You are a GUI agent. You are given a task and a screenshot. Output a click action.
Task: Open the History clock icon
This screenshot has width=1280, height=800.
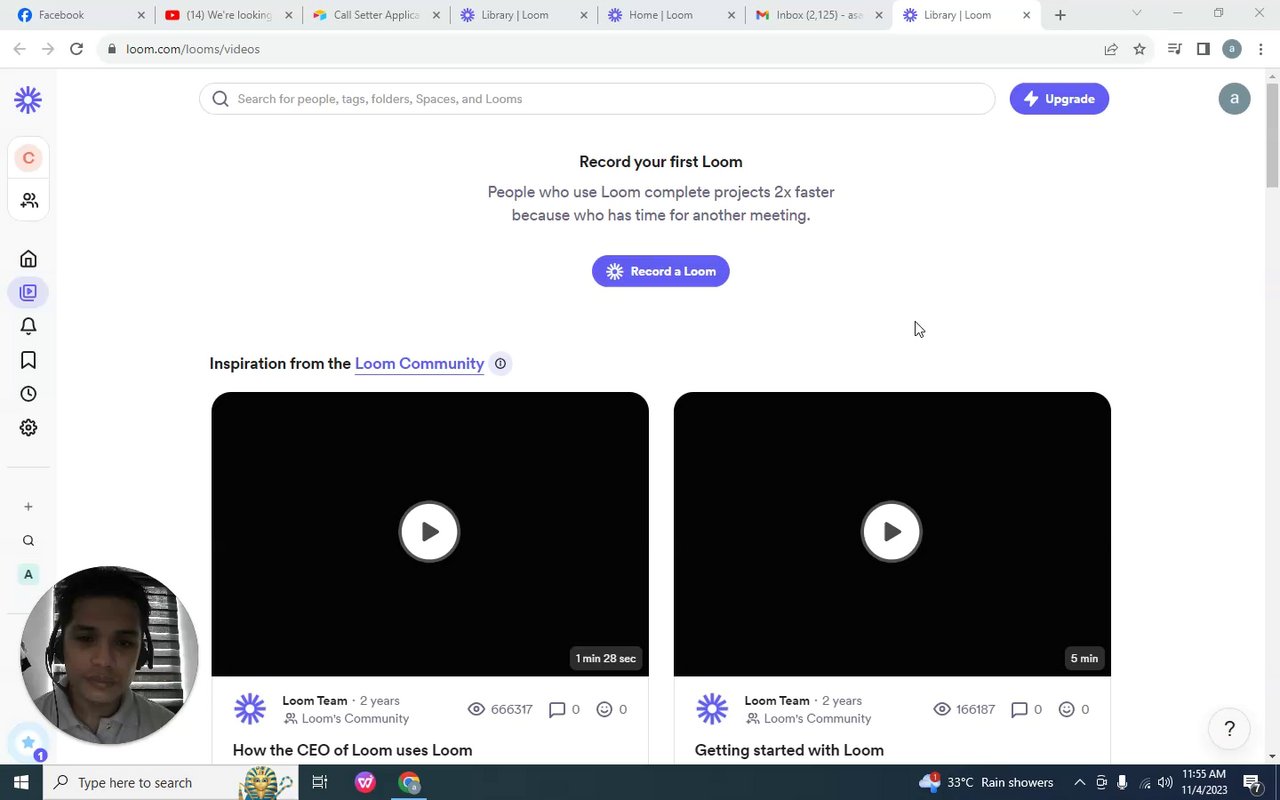pos(28,394)
